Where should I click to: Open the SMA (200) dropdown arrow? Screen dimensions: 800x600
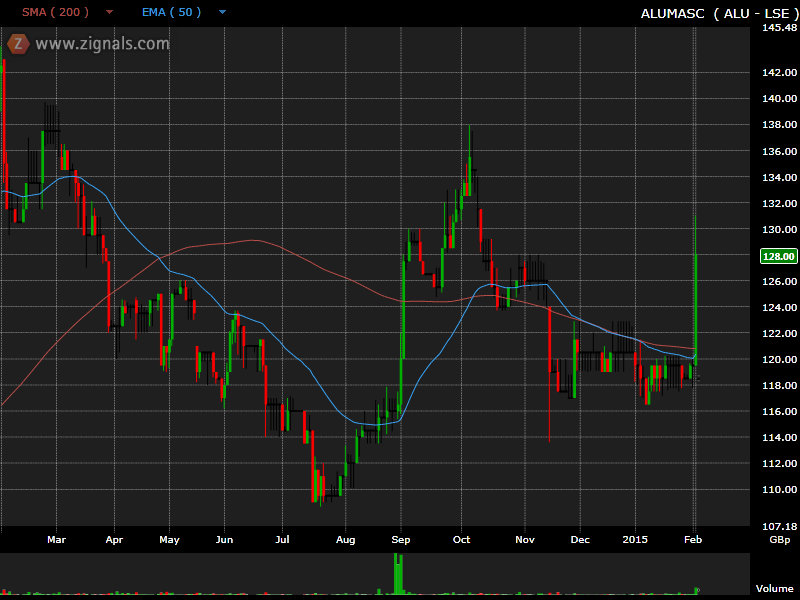click(x=110, y=13)
